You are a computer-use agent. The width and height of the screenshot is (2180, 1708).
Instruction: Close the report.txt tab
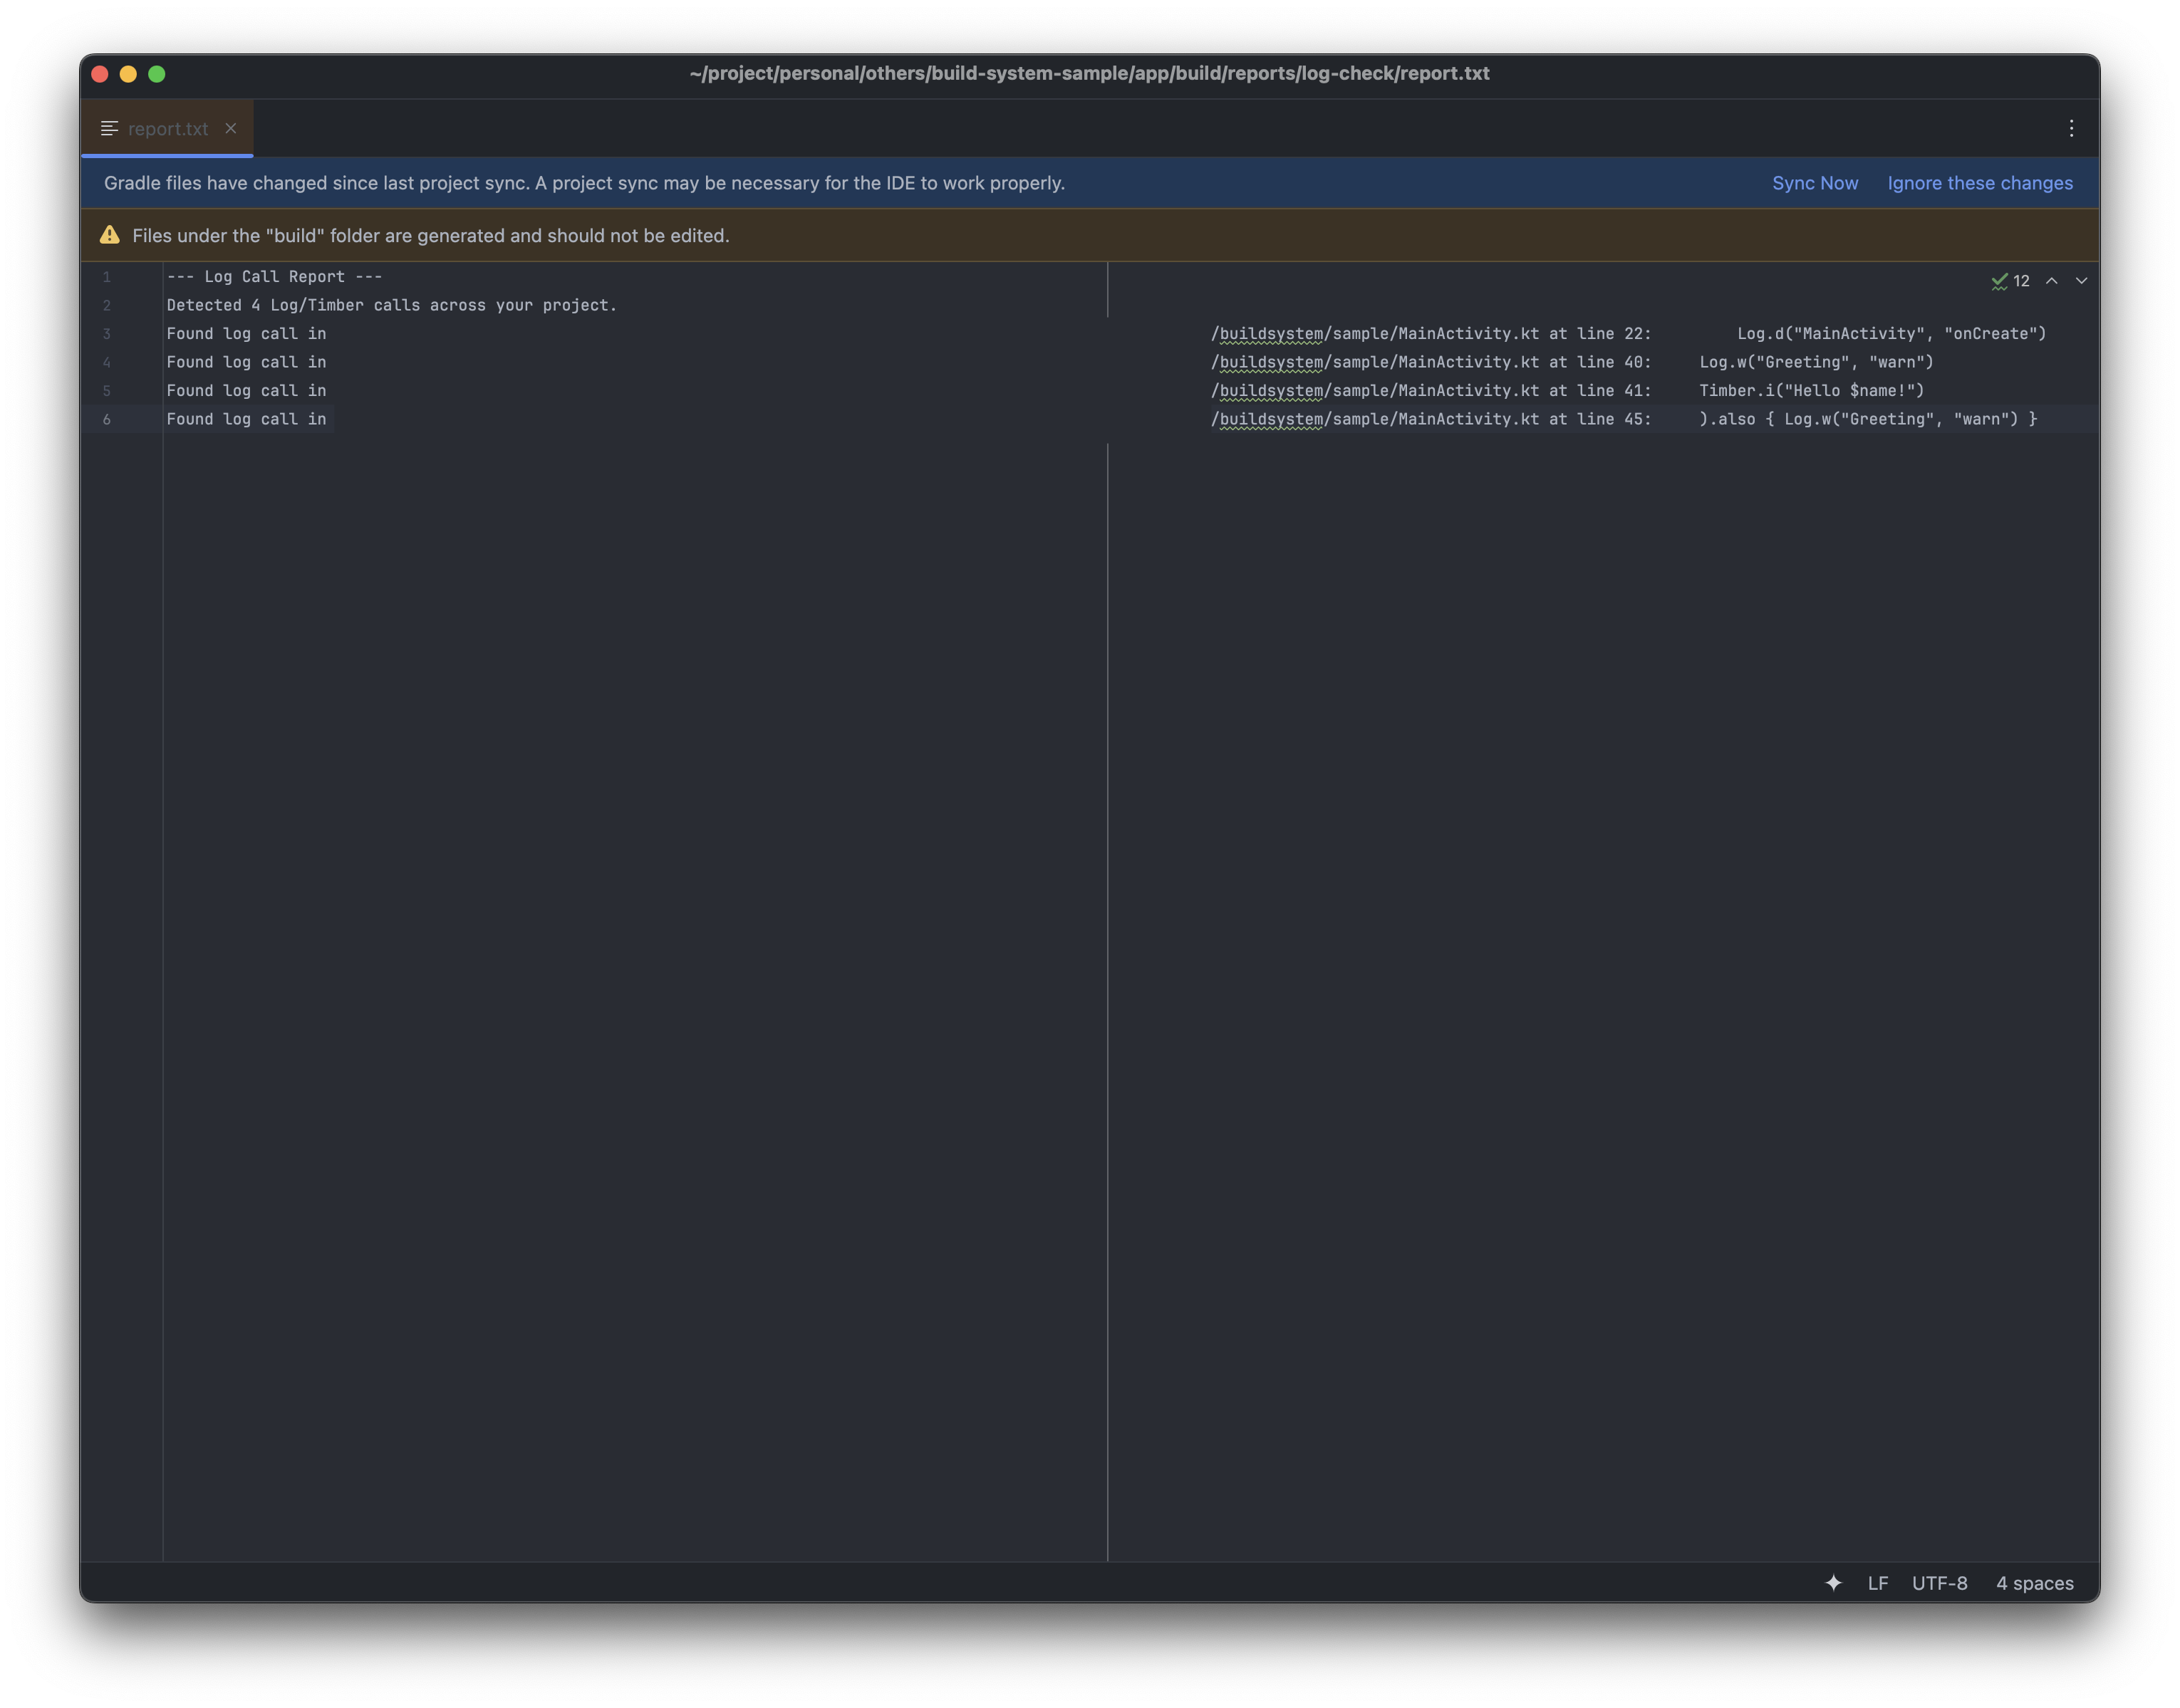coord(231,128)
